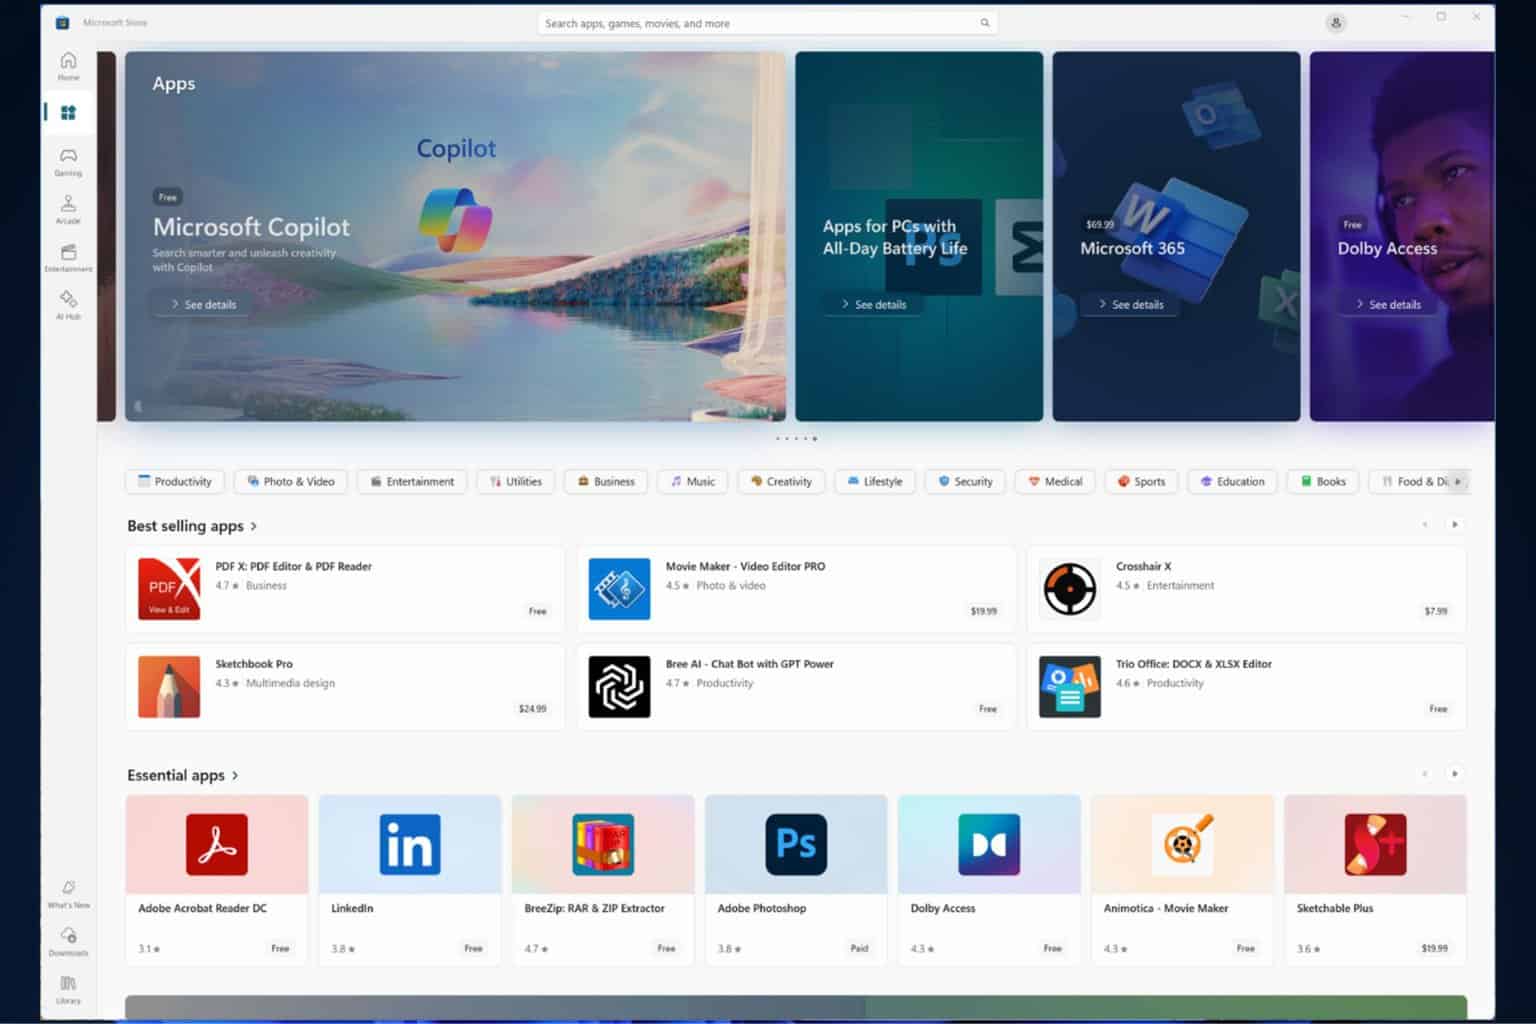The image size is (1536, 1024).
Task: Click the carousel page indicator dots
Action: tap(796, 438)
